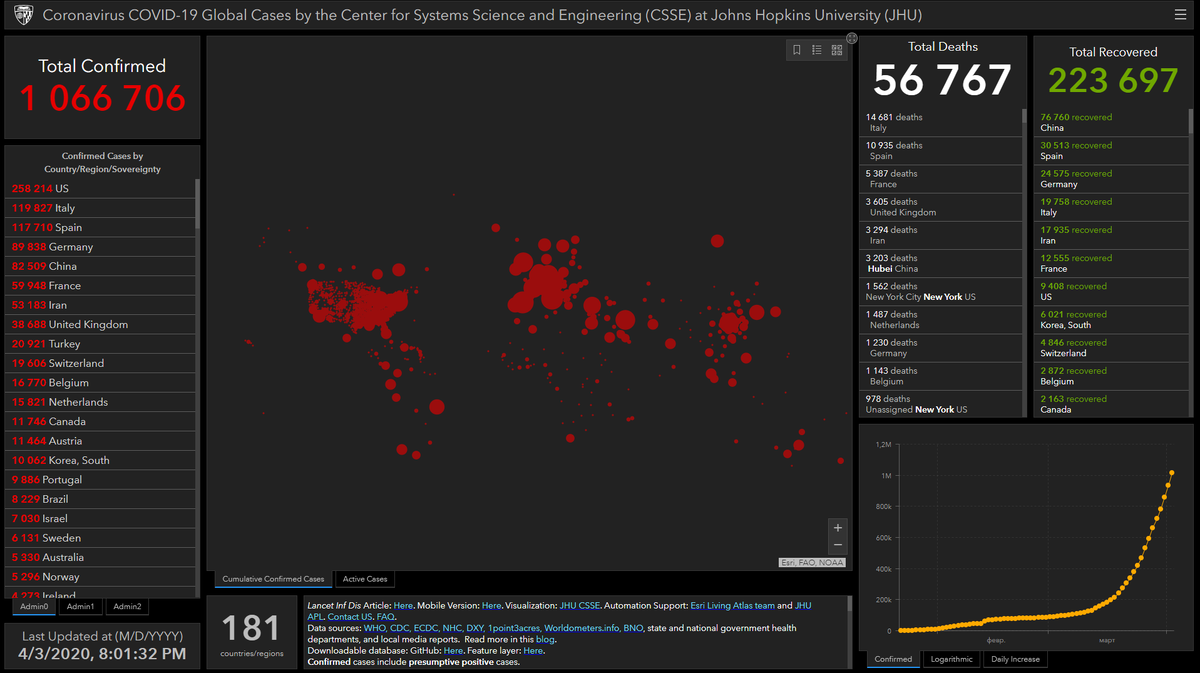The width and height of the screenshot is (1200, 673).
Task: Click the Johns Hopkins shield logo
Action: (x=23, y=15)
